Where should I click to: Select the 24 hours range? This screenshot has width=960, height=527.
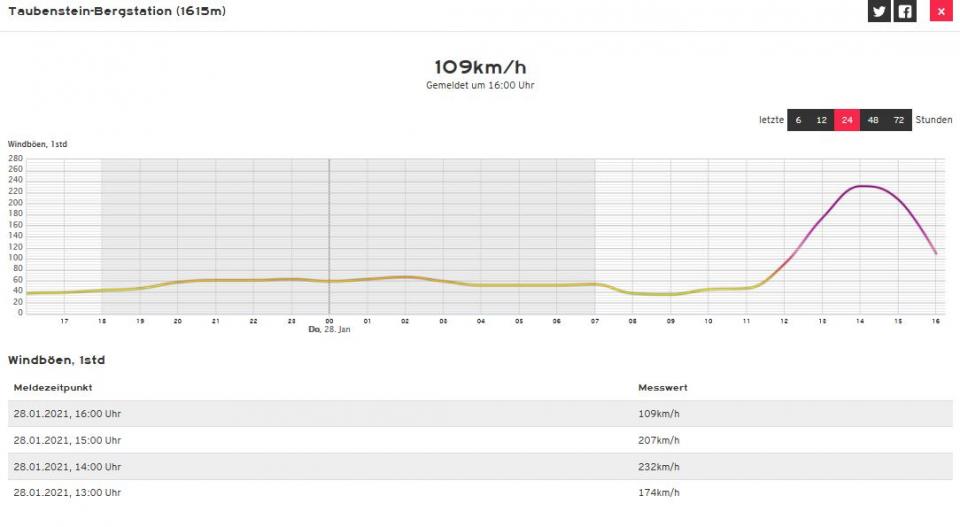click(x=847, y=120)
